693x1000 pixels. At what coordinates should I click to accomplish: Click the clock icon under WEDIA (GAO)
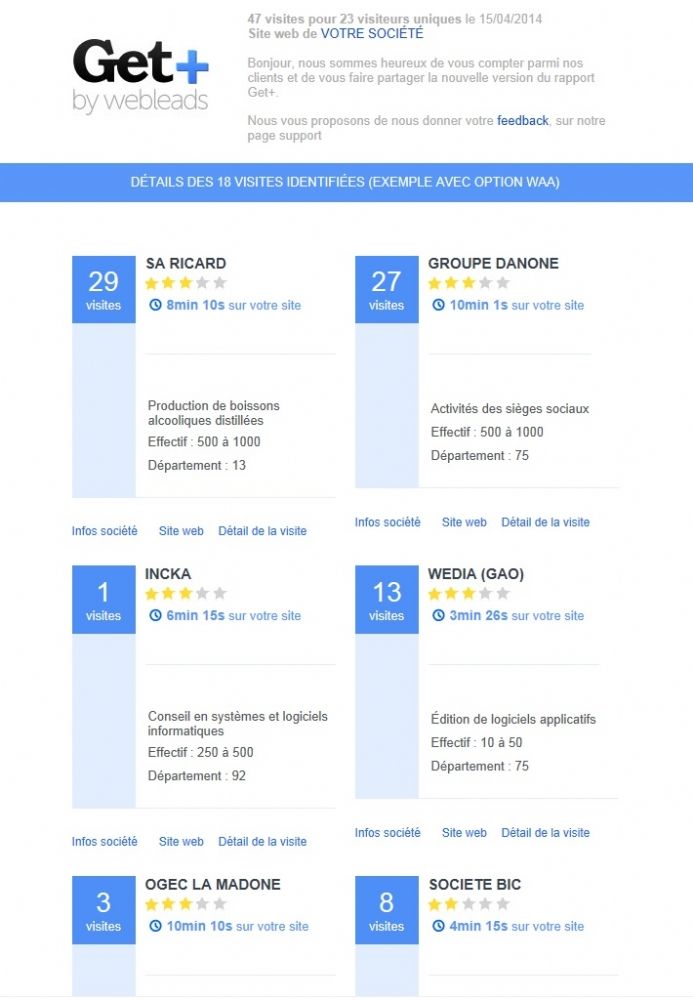click(x=438, y=615)
